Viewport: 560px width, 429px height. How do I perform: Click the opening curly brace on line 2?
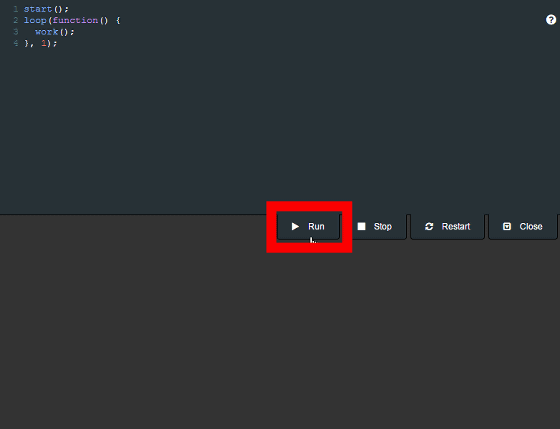(118, 20)
